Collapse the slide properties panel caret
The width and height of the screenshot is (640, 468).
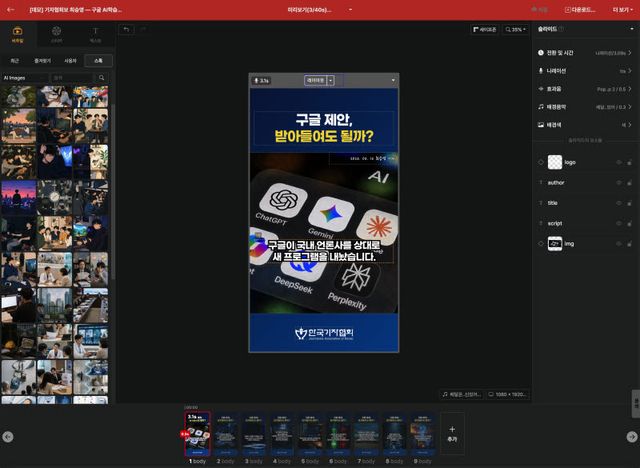[x=632, y=29]
